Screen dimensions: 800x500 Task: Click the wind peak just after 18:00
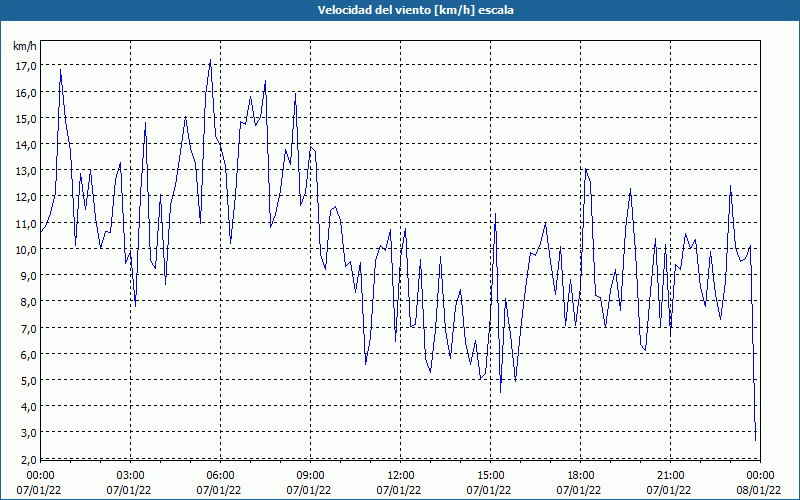586,169
